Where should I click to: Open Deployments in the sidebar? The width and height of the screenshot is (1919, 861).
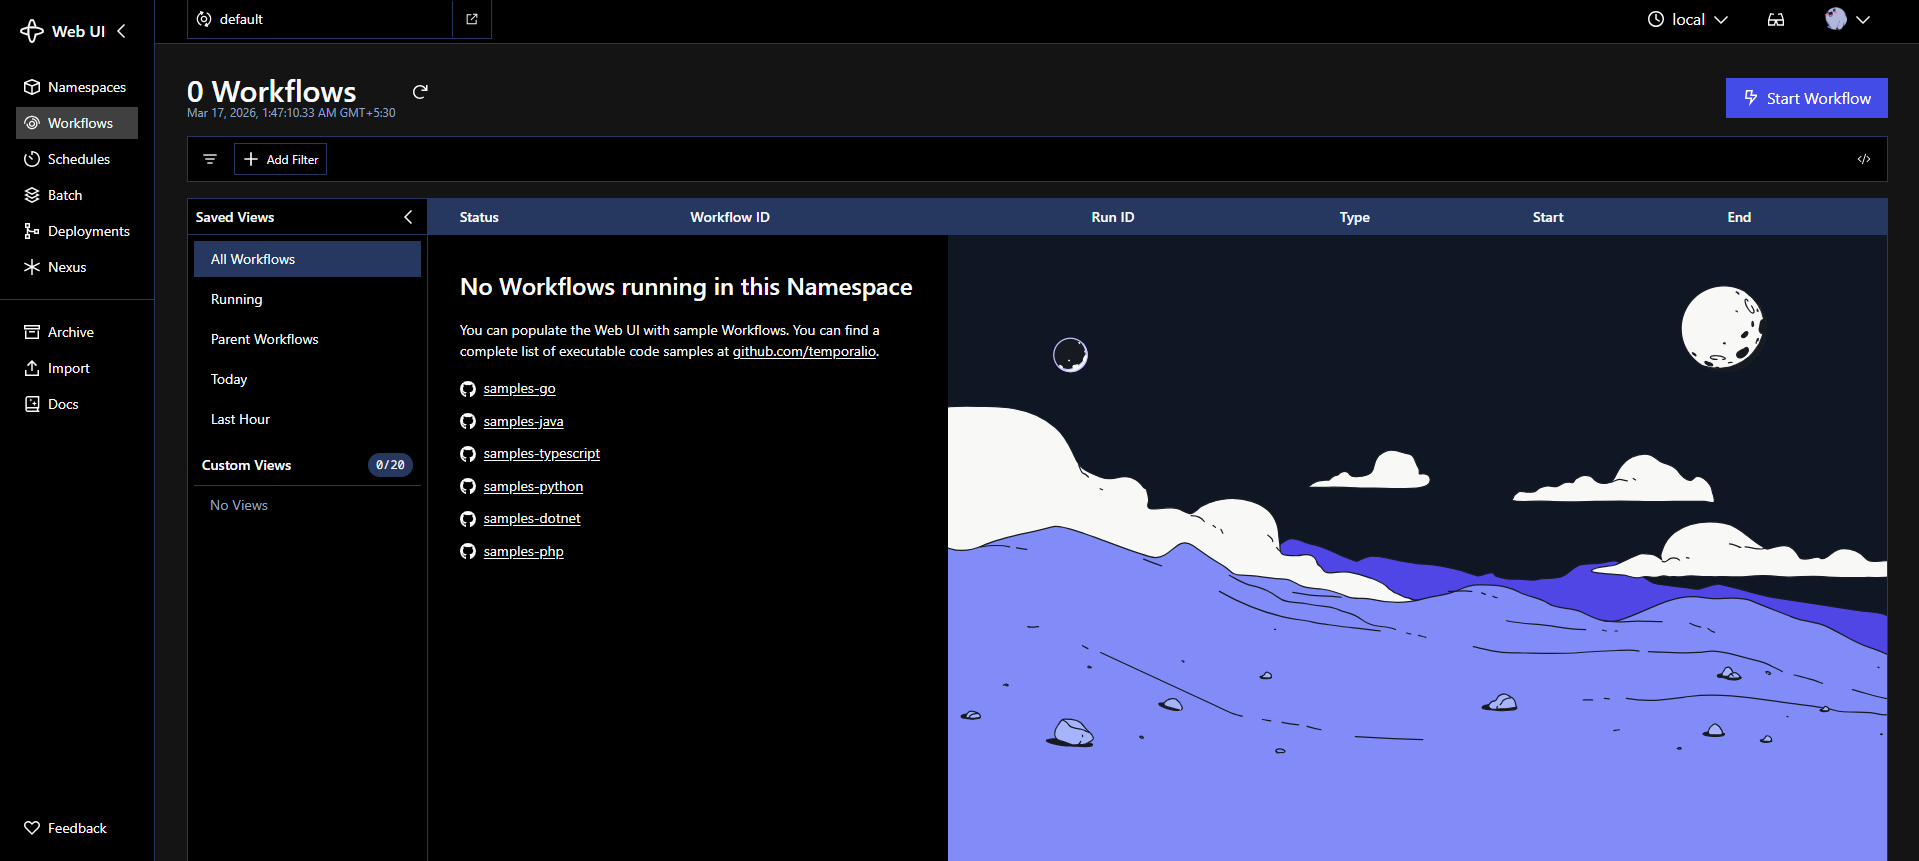[76, 231]
